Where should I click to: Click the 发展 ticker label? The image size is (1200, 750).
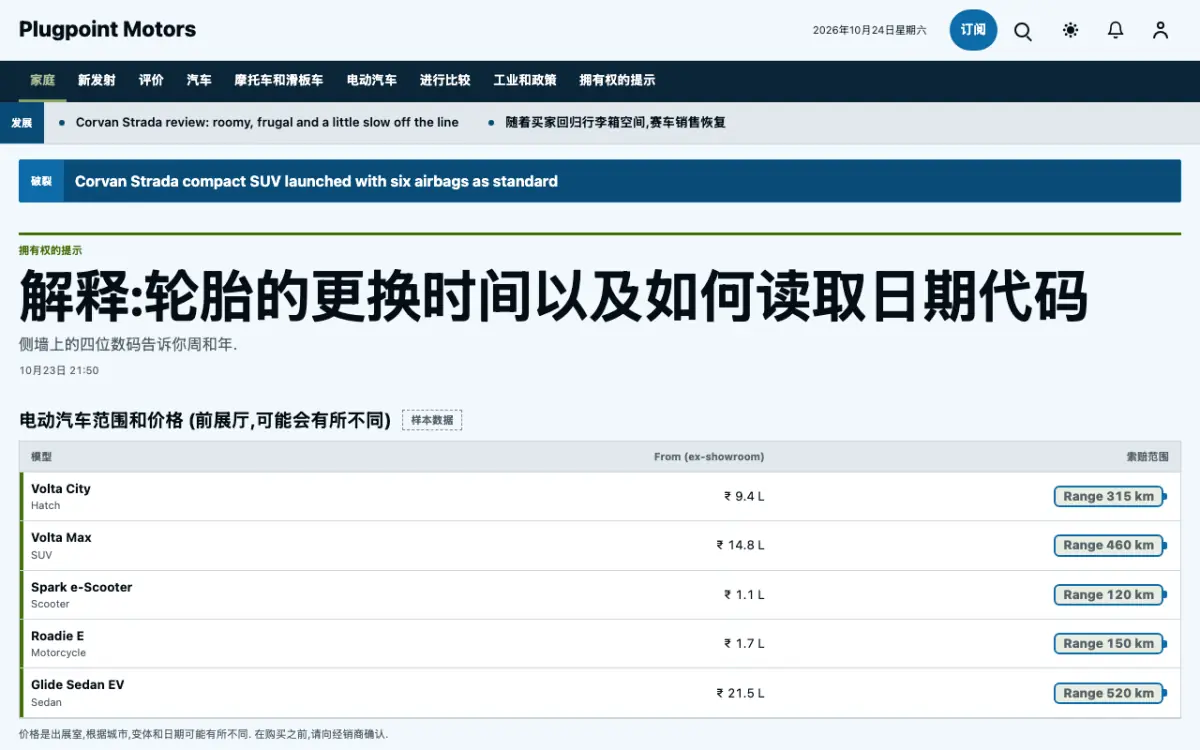[x=22, y=122]
